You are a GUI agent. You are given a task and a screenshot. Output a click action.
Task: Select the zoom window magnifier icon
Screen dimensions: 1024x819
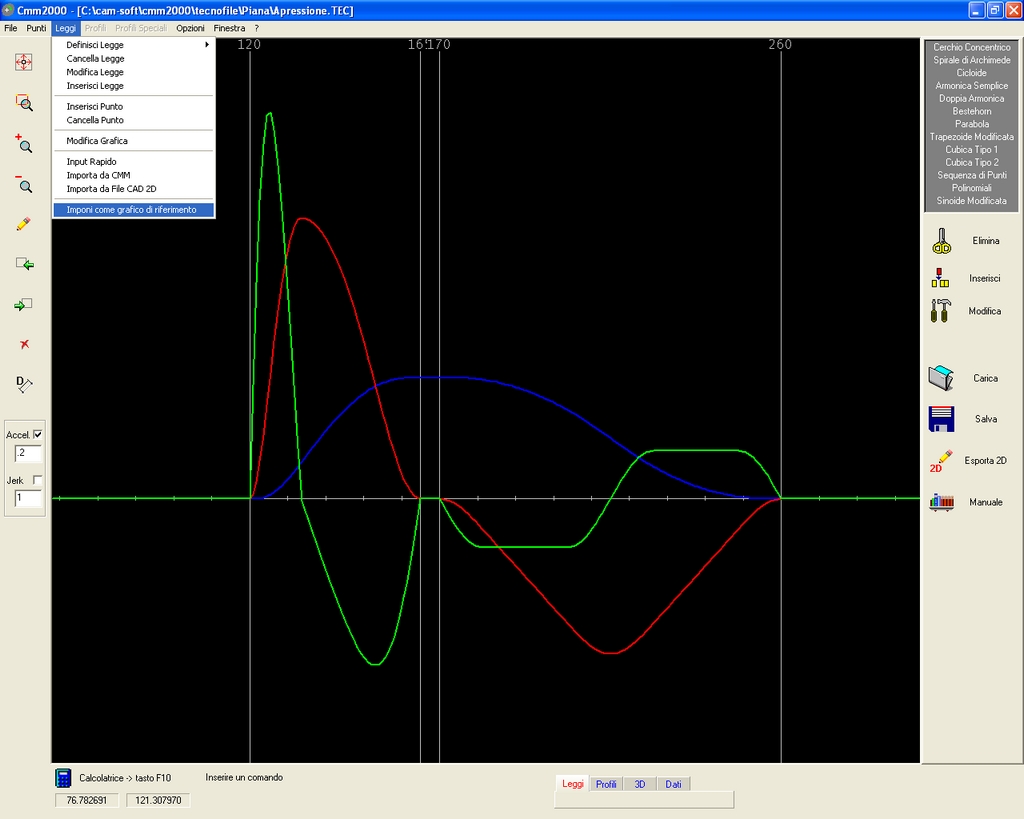point(24,103)
